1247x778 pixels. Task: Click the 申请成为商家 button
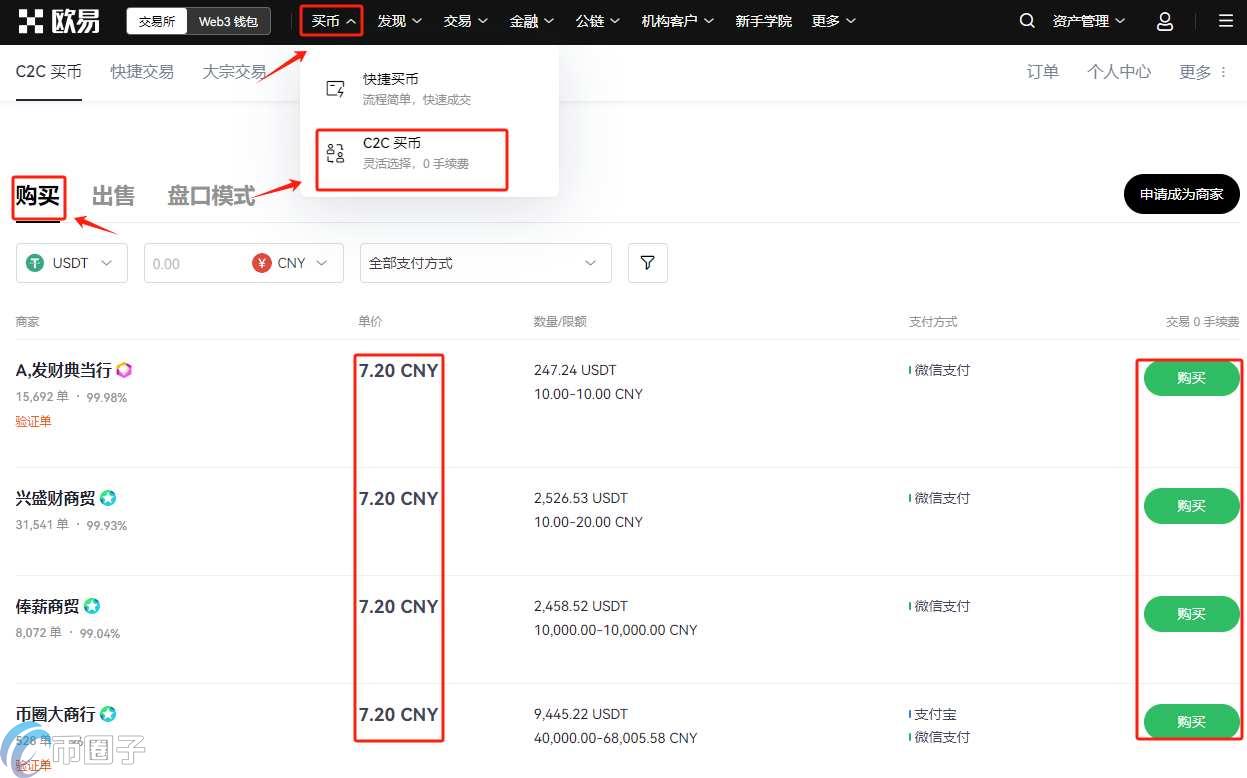1181,194
